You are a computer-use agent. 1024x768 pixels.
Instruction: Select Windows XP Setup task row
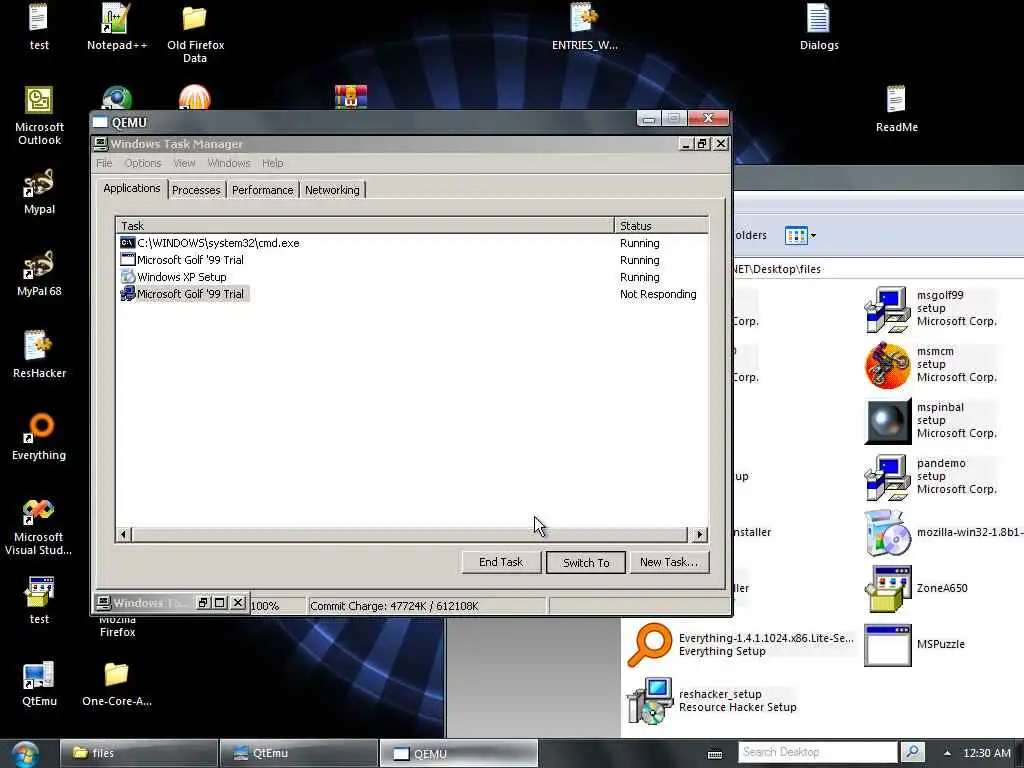[411, 277]
